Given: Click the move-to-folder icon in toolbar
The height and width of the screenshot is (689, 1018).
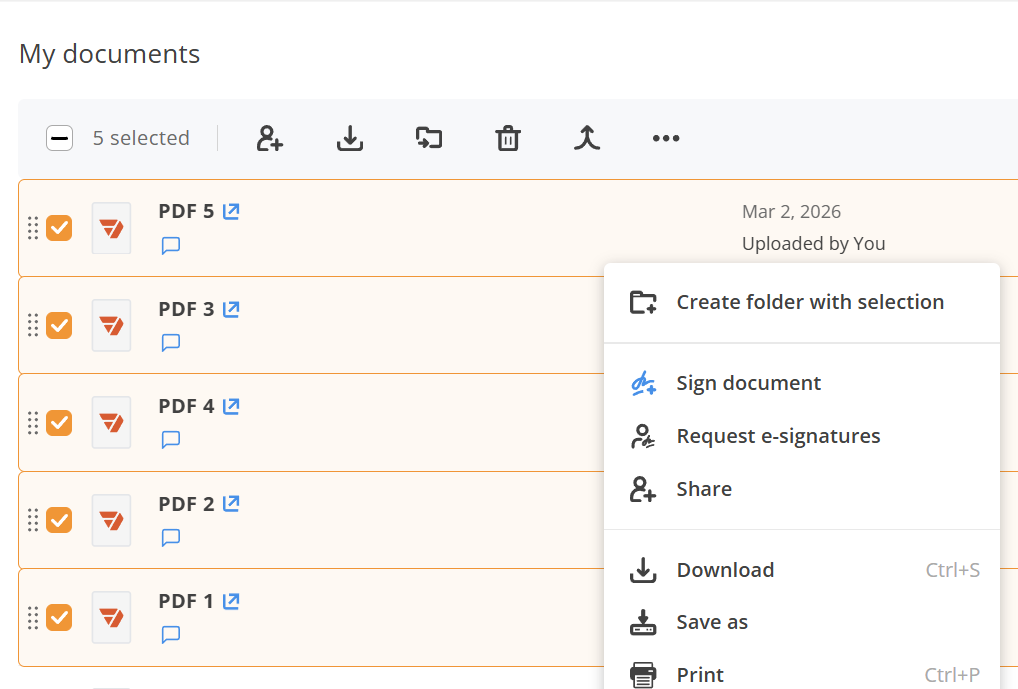Looking at the screenshot, I should [429, 138].
